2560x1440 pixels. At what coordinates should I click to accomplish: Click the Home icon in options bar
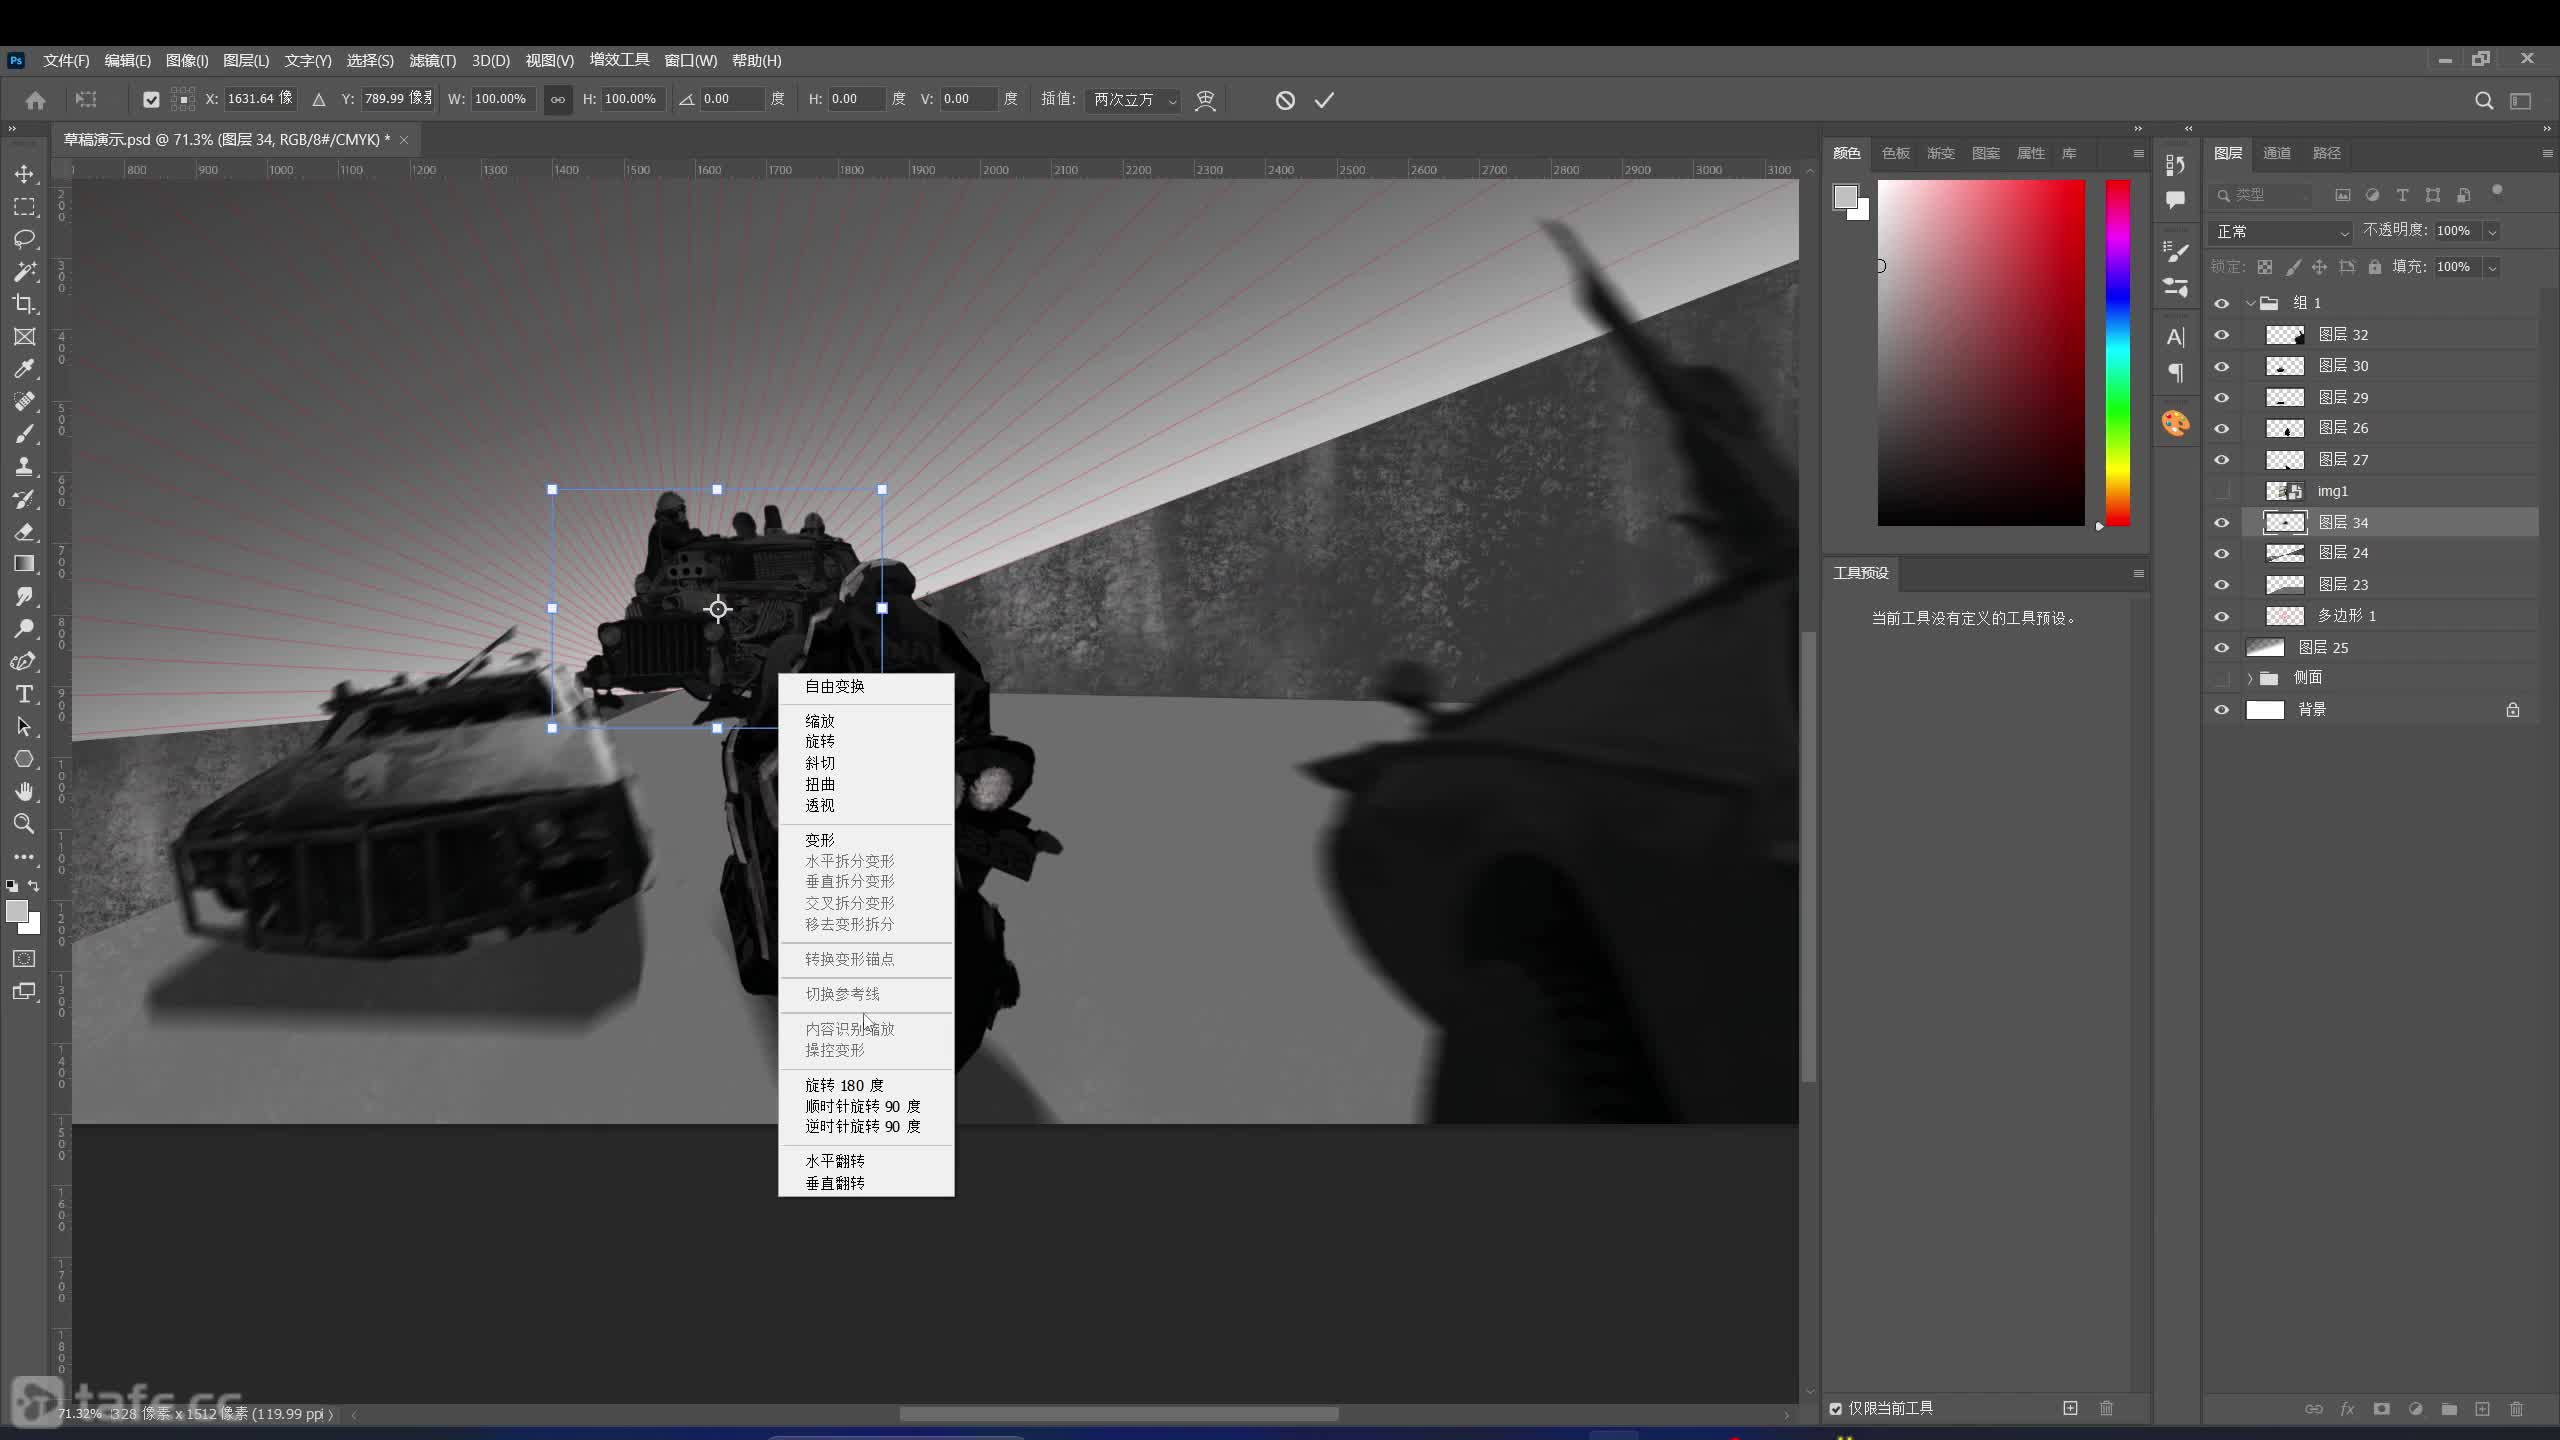coord(36,101)
